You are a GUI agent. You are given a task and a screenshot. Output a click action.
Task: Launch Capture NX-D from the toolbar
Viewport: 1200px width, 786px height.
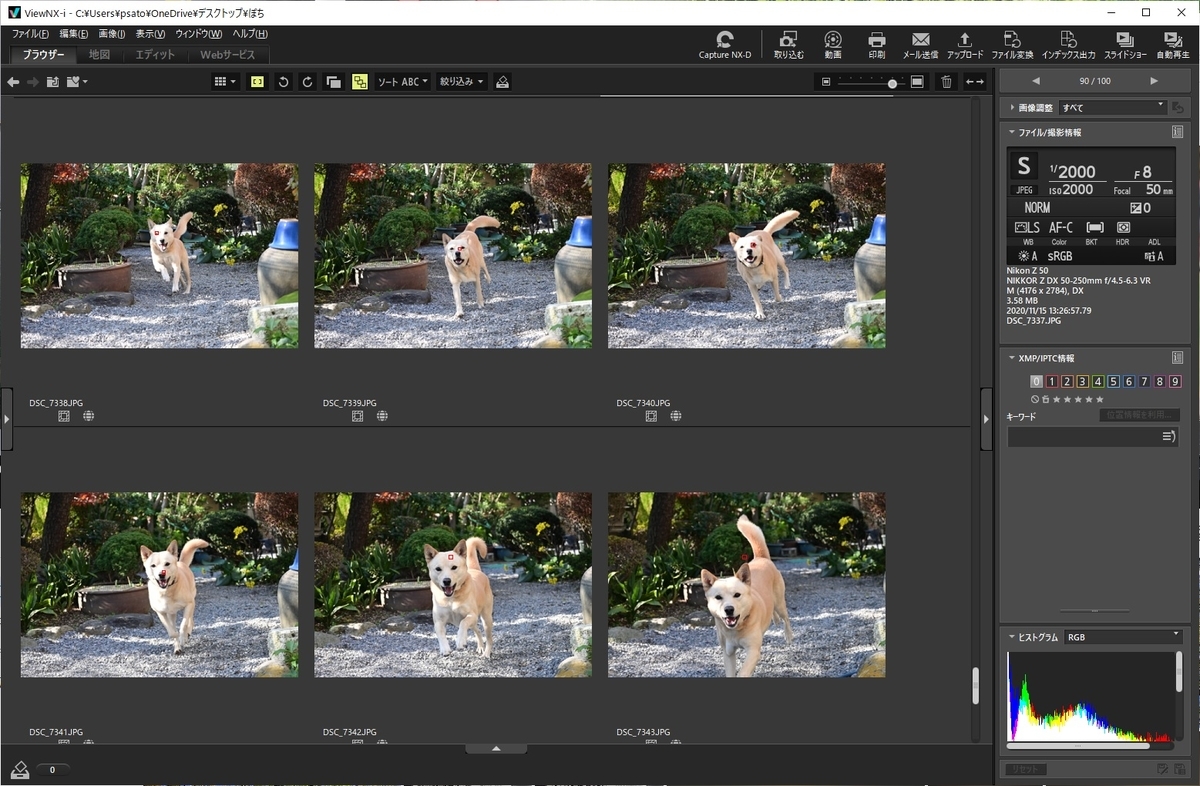(x=725, y=45)
